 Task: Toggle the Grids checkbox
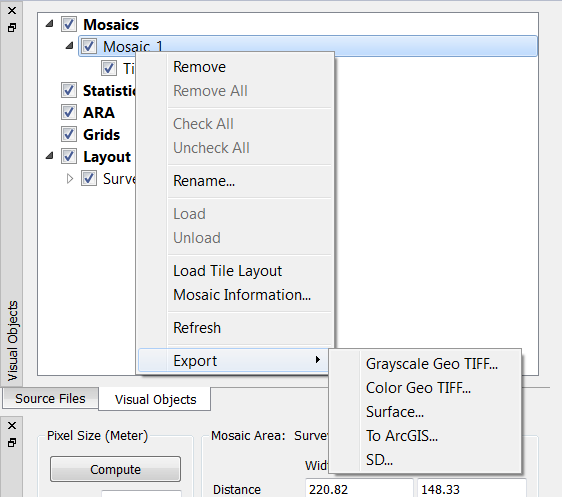coord(68,134)
